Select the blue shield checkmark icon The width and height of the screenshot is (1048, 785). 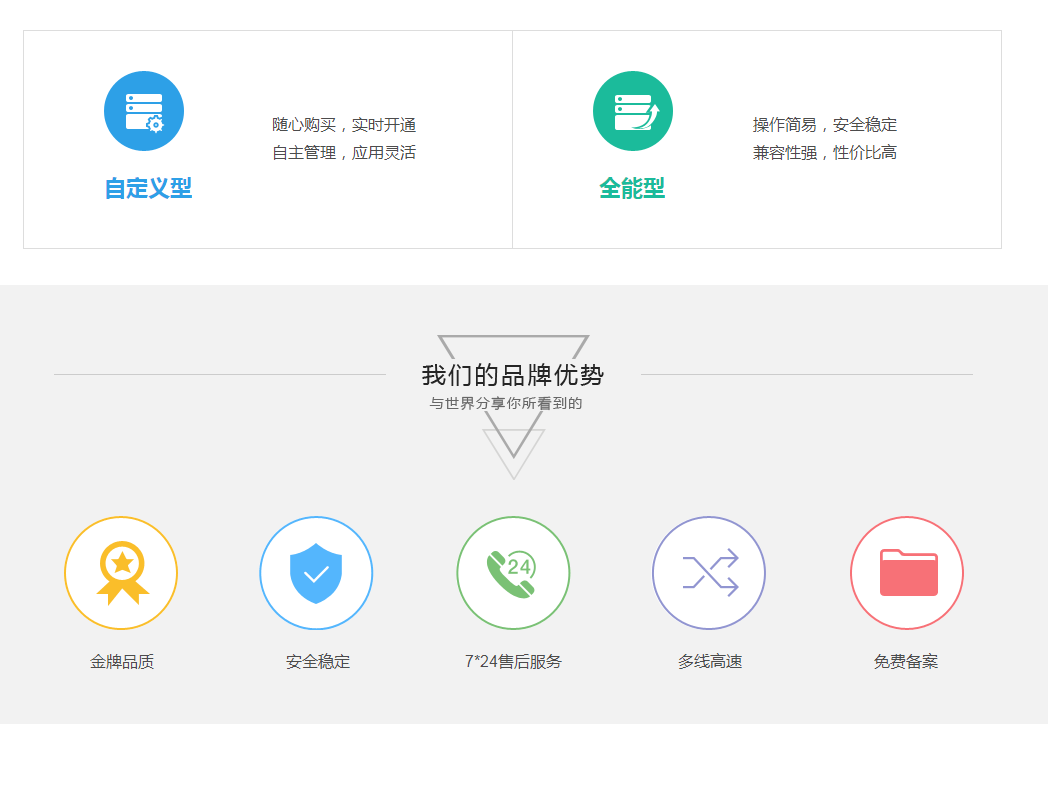pos(316,573)
